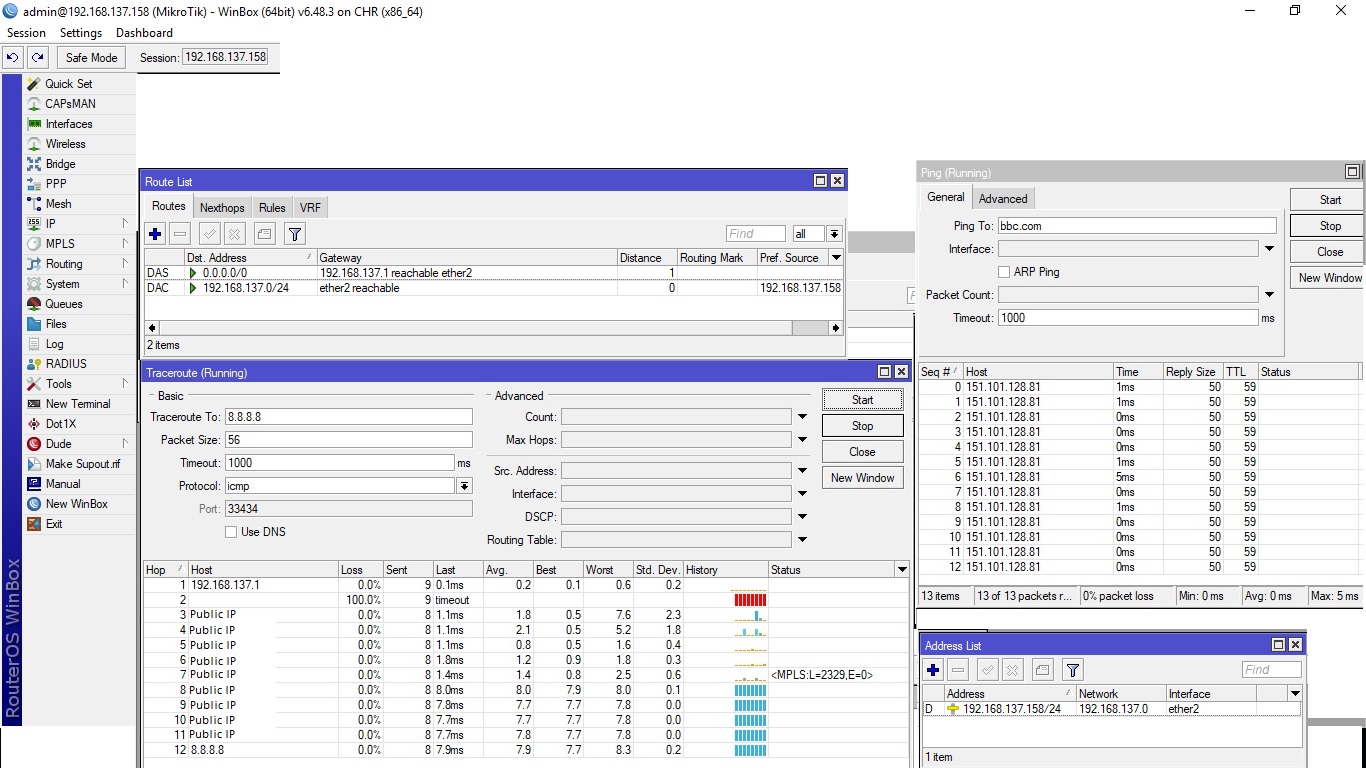Tick the ARP Ping checkbox
The height and width of the screenshot is (768, 1366).
(1004, 272)
